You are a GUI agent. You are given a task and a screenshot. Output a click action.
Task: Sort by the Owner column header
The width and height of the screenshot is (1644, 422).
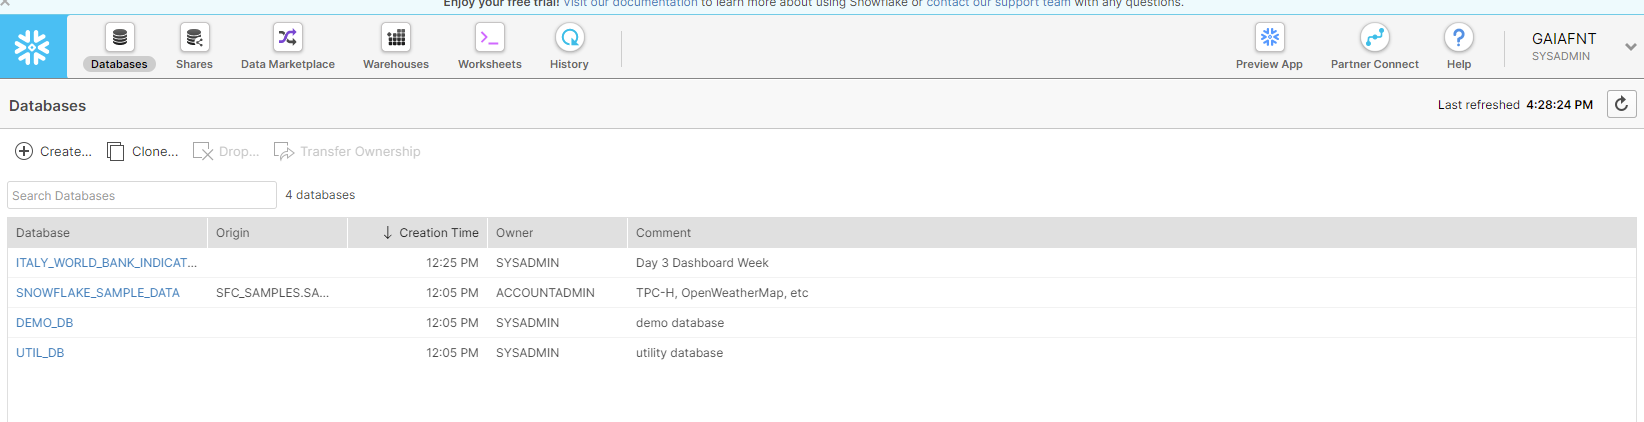click(515, 233)
